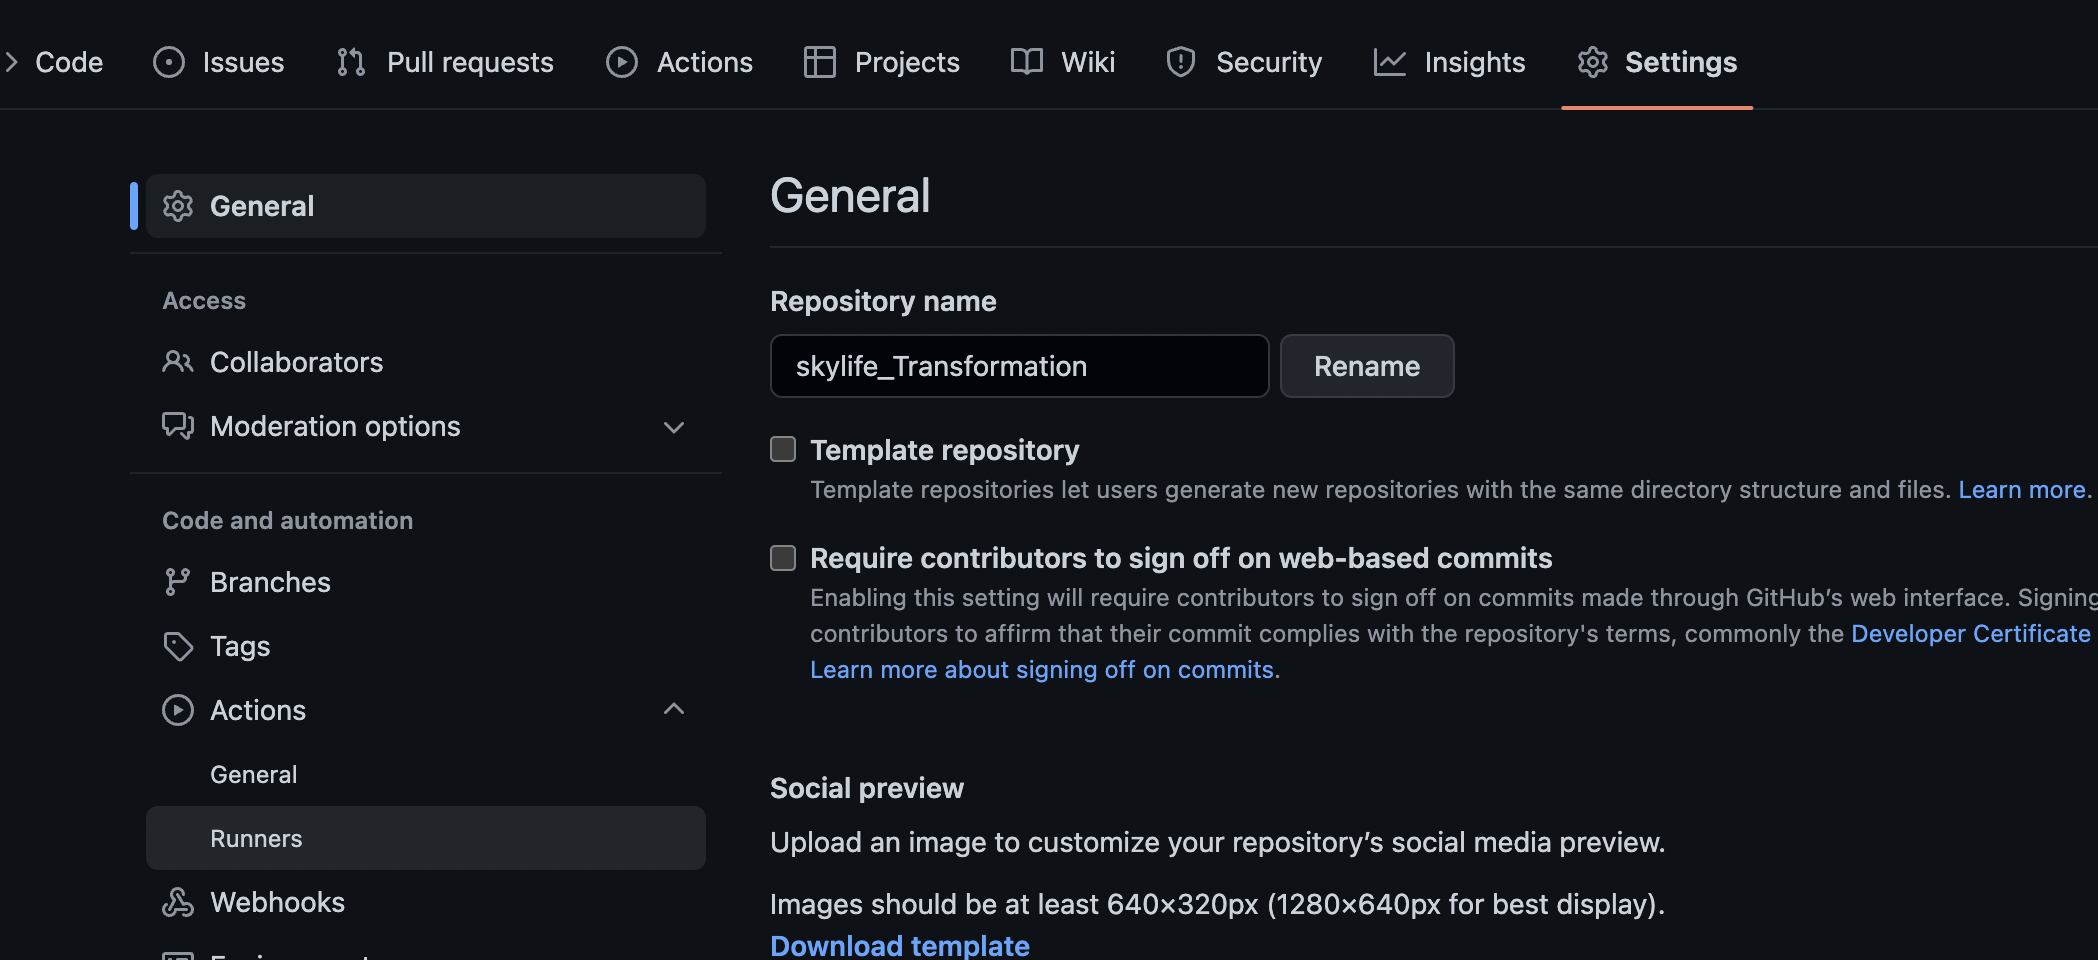The height and width of the screenshot is (960, 2098).
Task: Collapse the Actions sidebar section
Action: pyautogui.click(x=674, y=710)
